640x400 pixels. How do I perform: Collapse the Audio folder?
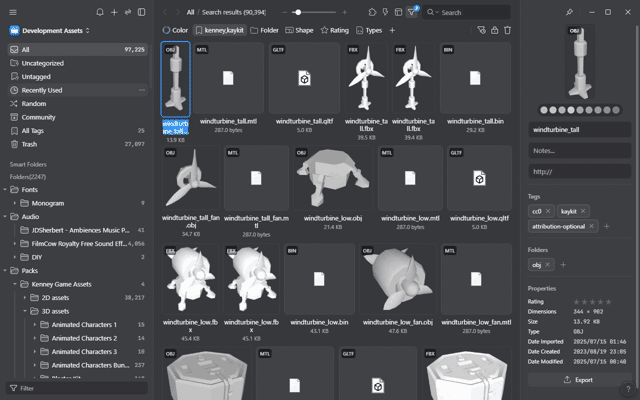point(5,217)
